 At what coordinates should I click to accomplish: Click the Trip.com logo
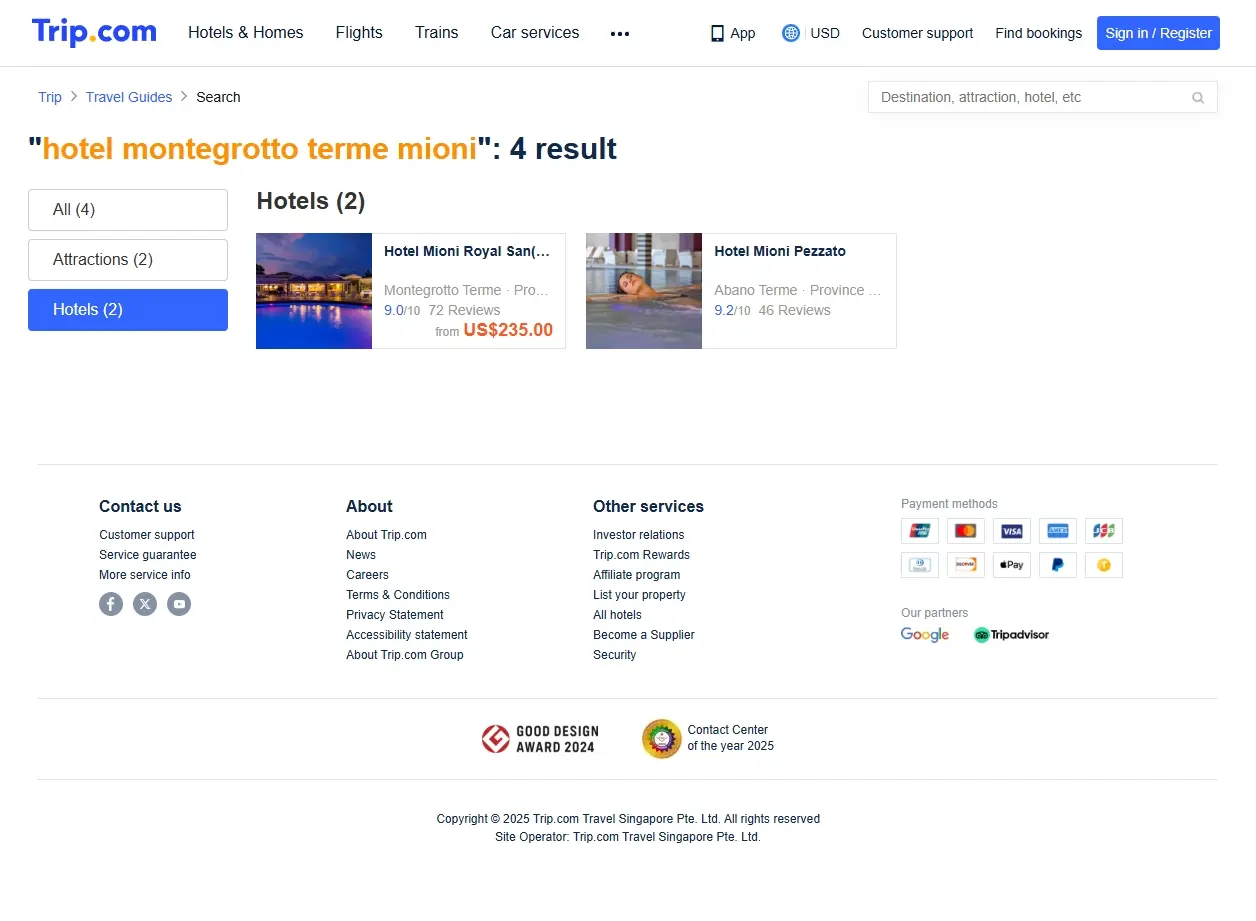(x=94, y=32)
